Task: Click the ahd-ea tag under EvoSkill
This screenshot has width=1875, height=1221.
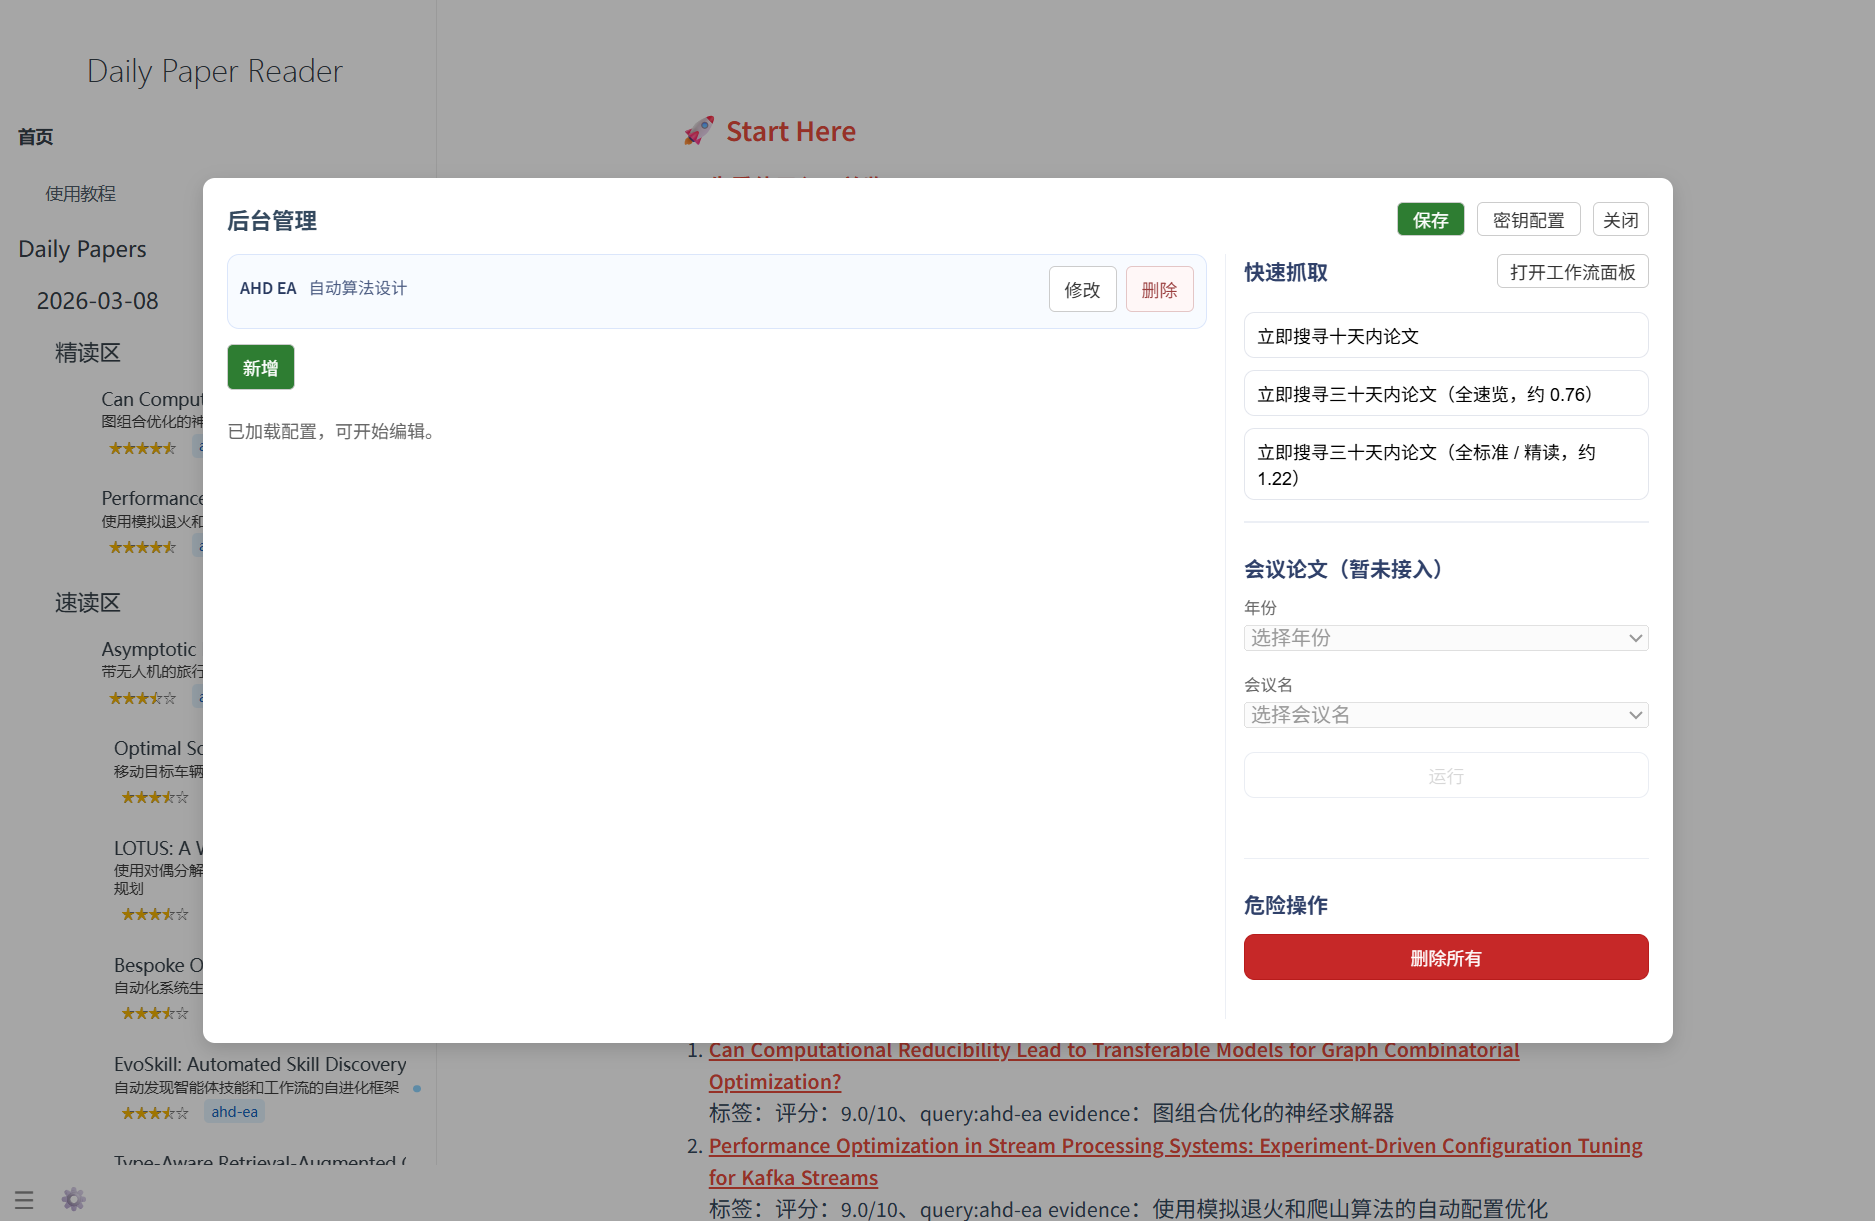Action: pos(234,1112)
